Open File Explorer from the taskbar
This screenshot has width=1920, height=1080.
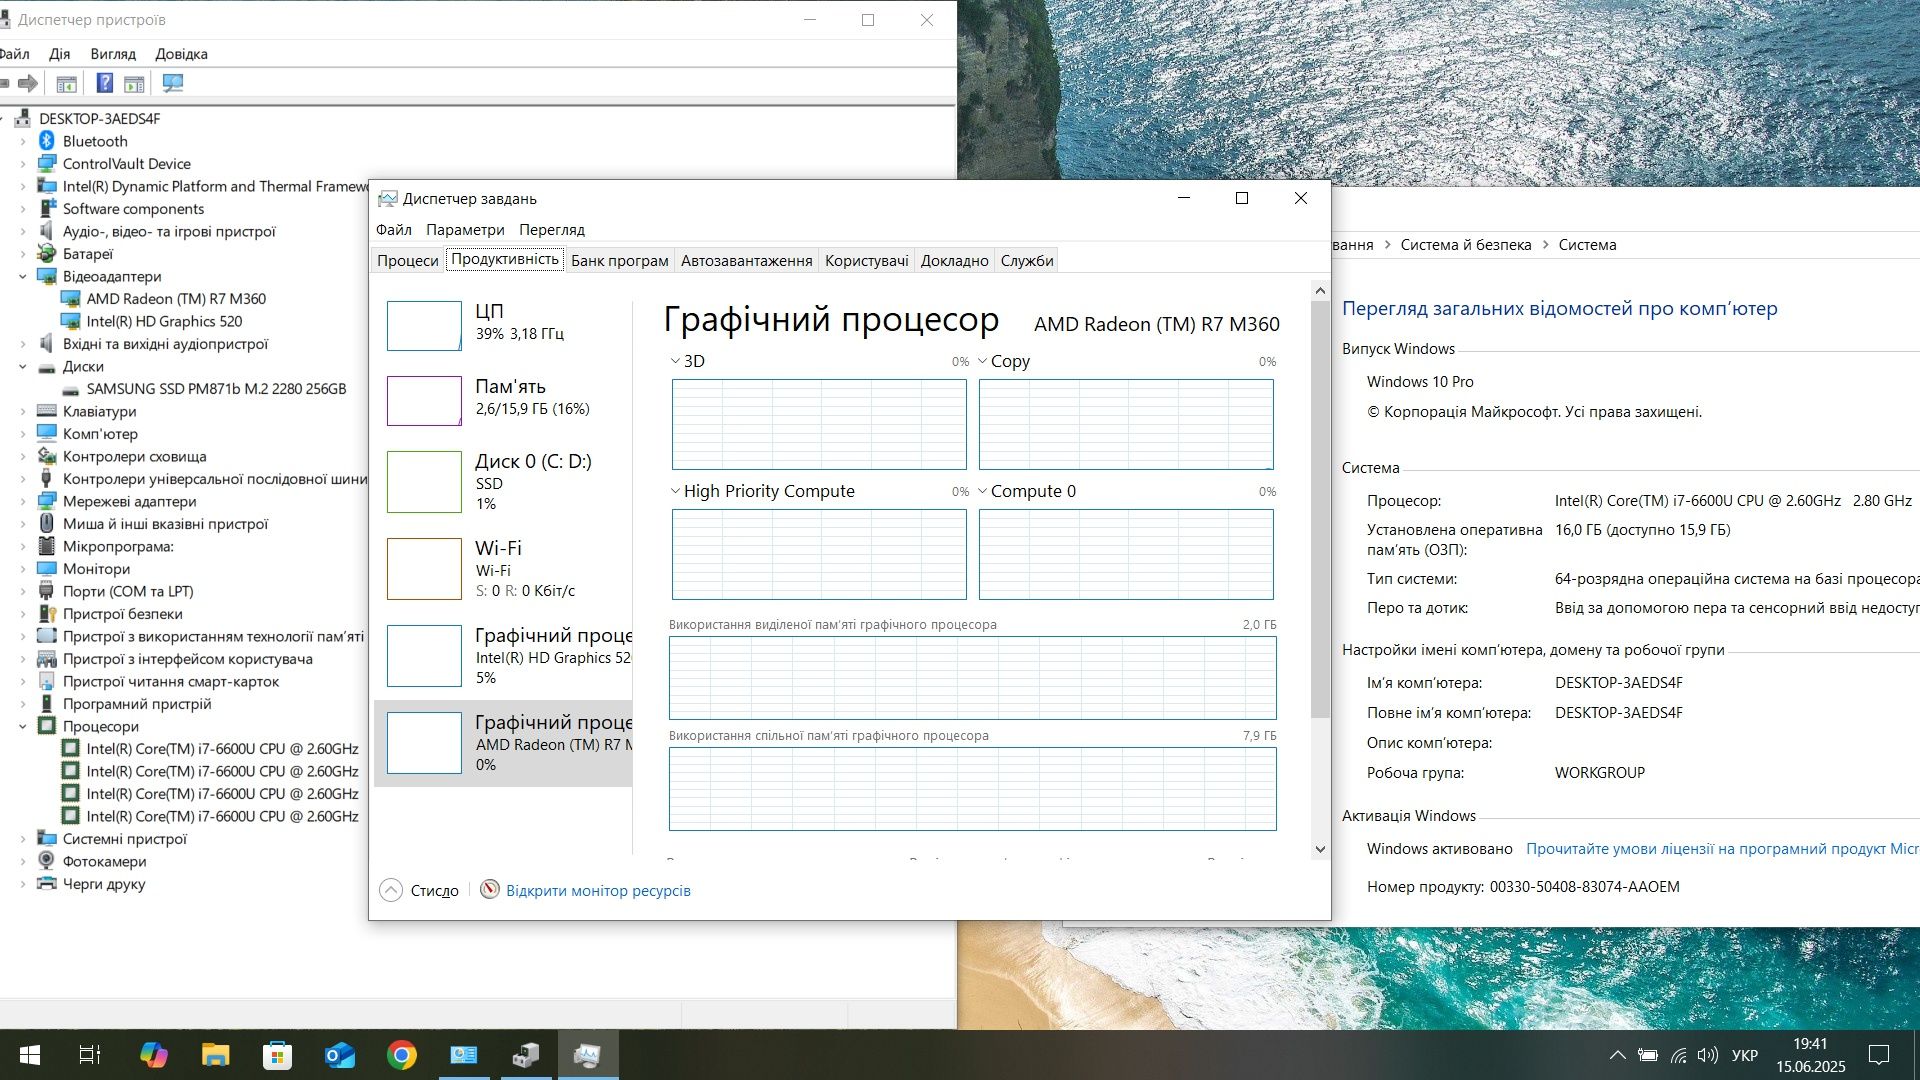pyautogui.click(x=215, y=1055)
